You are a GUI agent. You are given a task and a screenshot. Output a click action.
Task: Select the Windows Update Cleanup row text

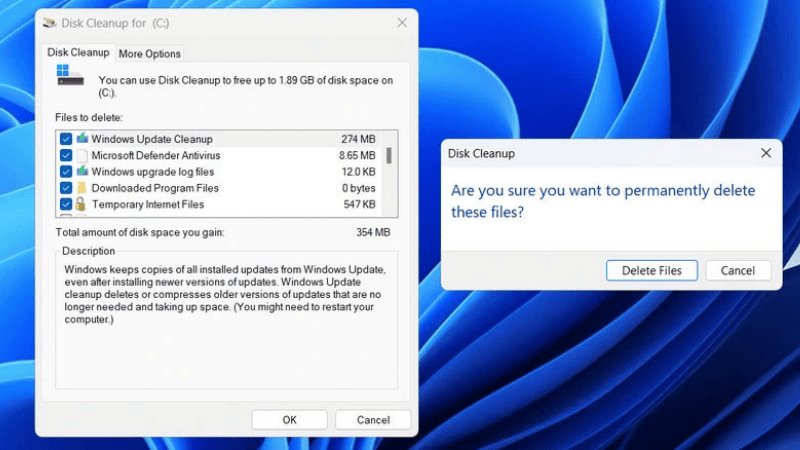click(152, 139)
